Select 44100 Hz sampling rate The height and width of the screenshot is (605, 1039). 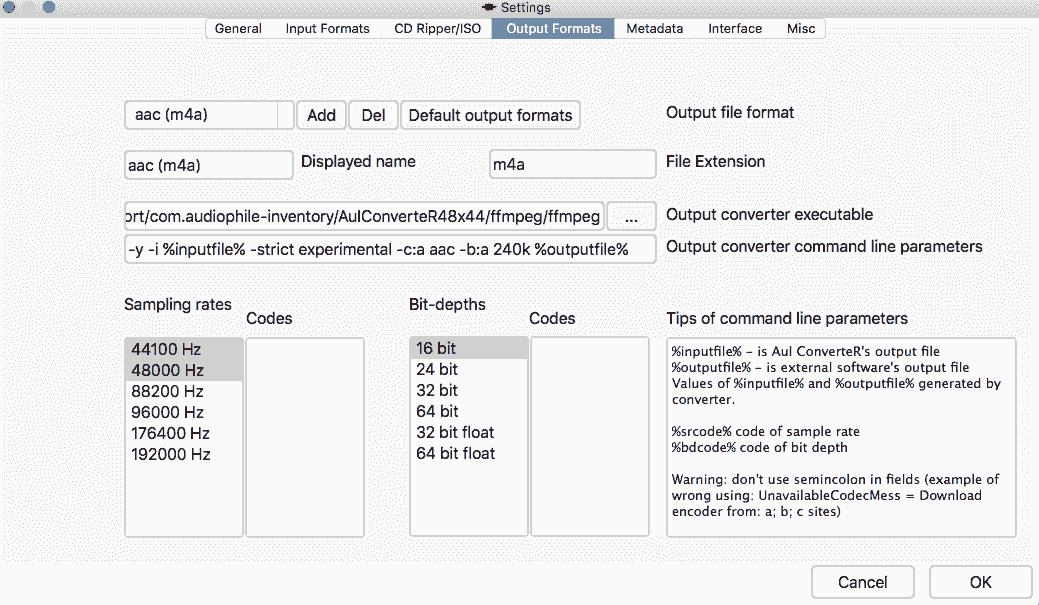184,349
